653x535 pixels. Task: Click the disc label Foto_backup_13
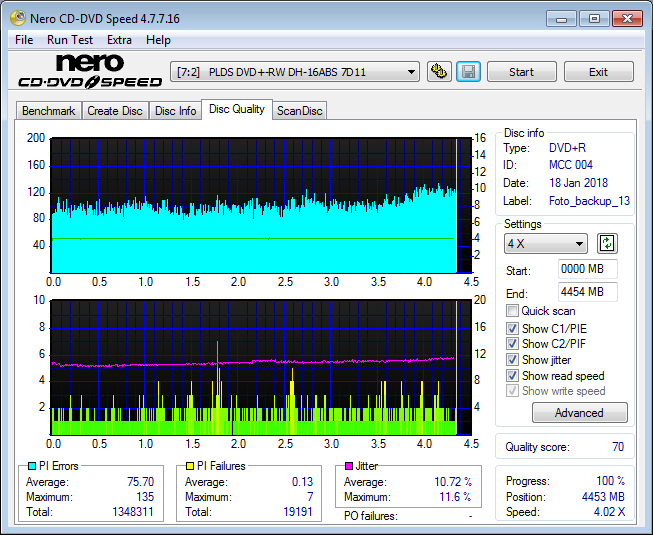pos(589,201)
